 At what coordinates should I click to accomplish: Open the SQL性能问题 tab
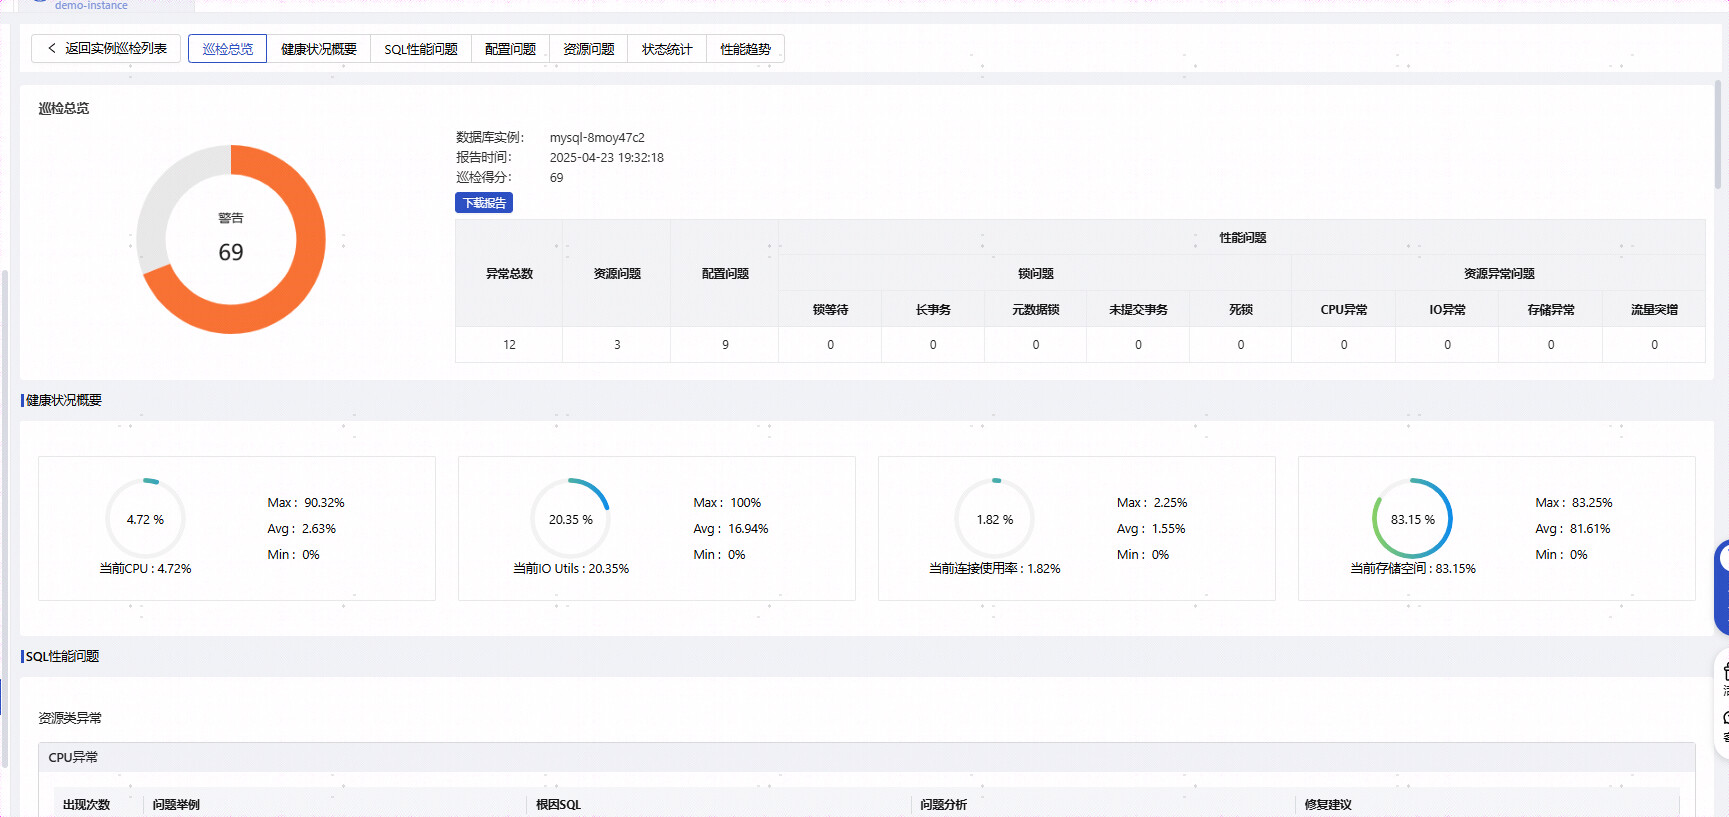pos(420,49)
